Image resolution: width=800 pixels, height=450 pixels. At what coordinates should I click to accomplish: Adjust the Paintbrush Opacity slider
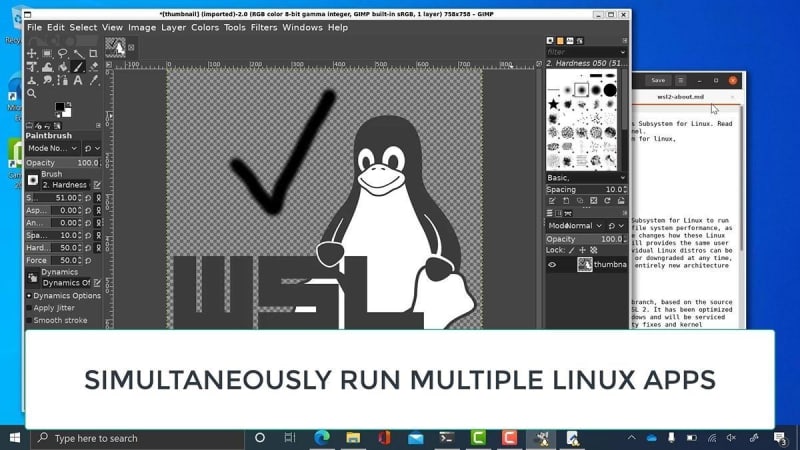pyautogui.click(x=63, y=163)
